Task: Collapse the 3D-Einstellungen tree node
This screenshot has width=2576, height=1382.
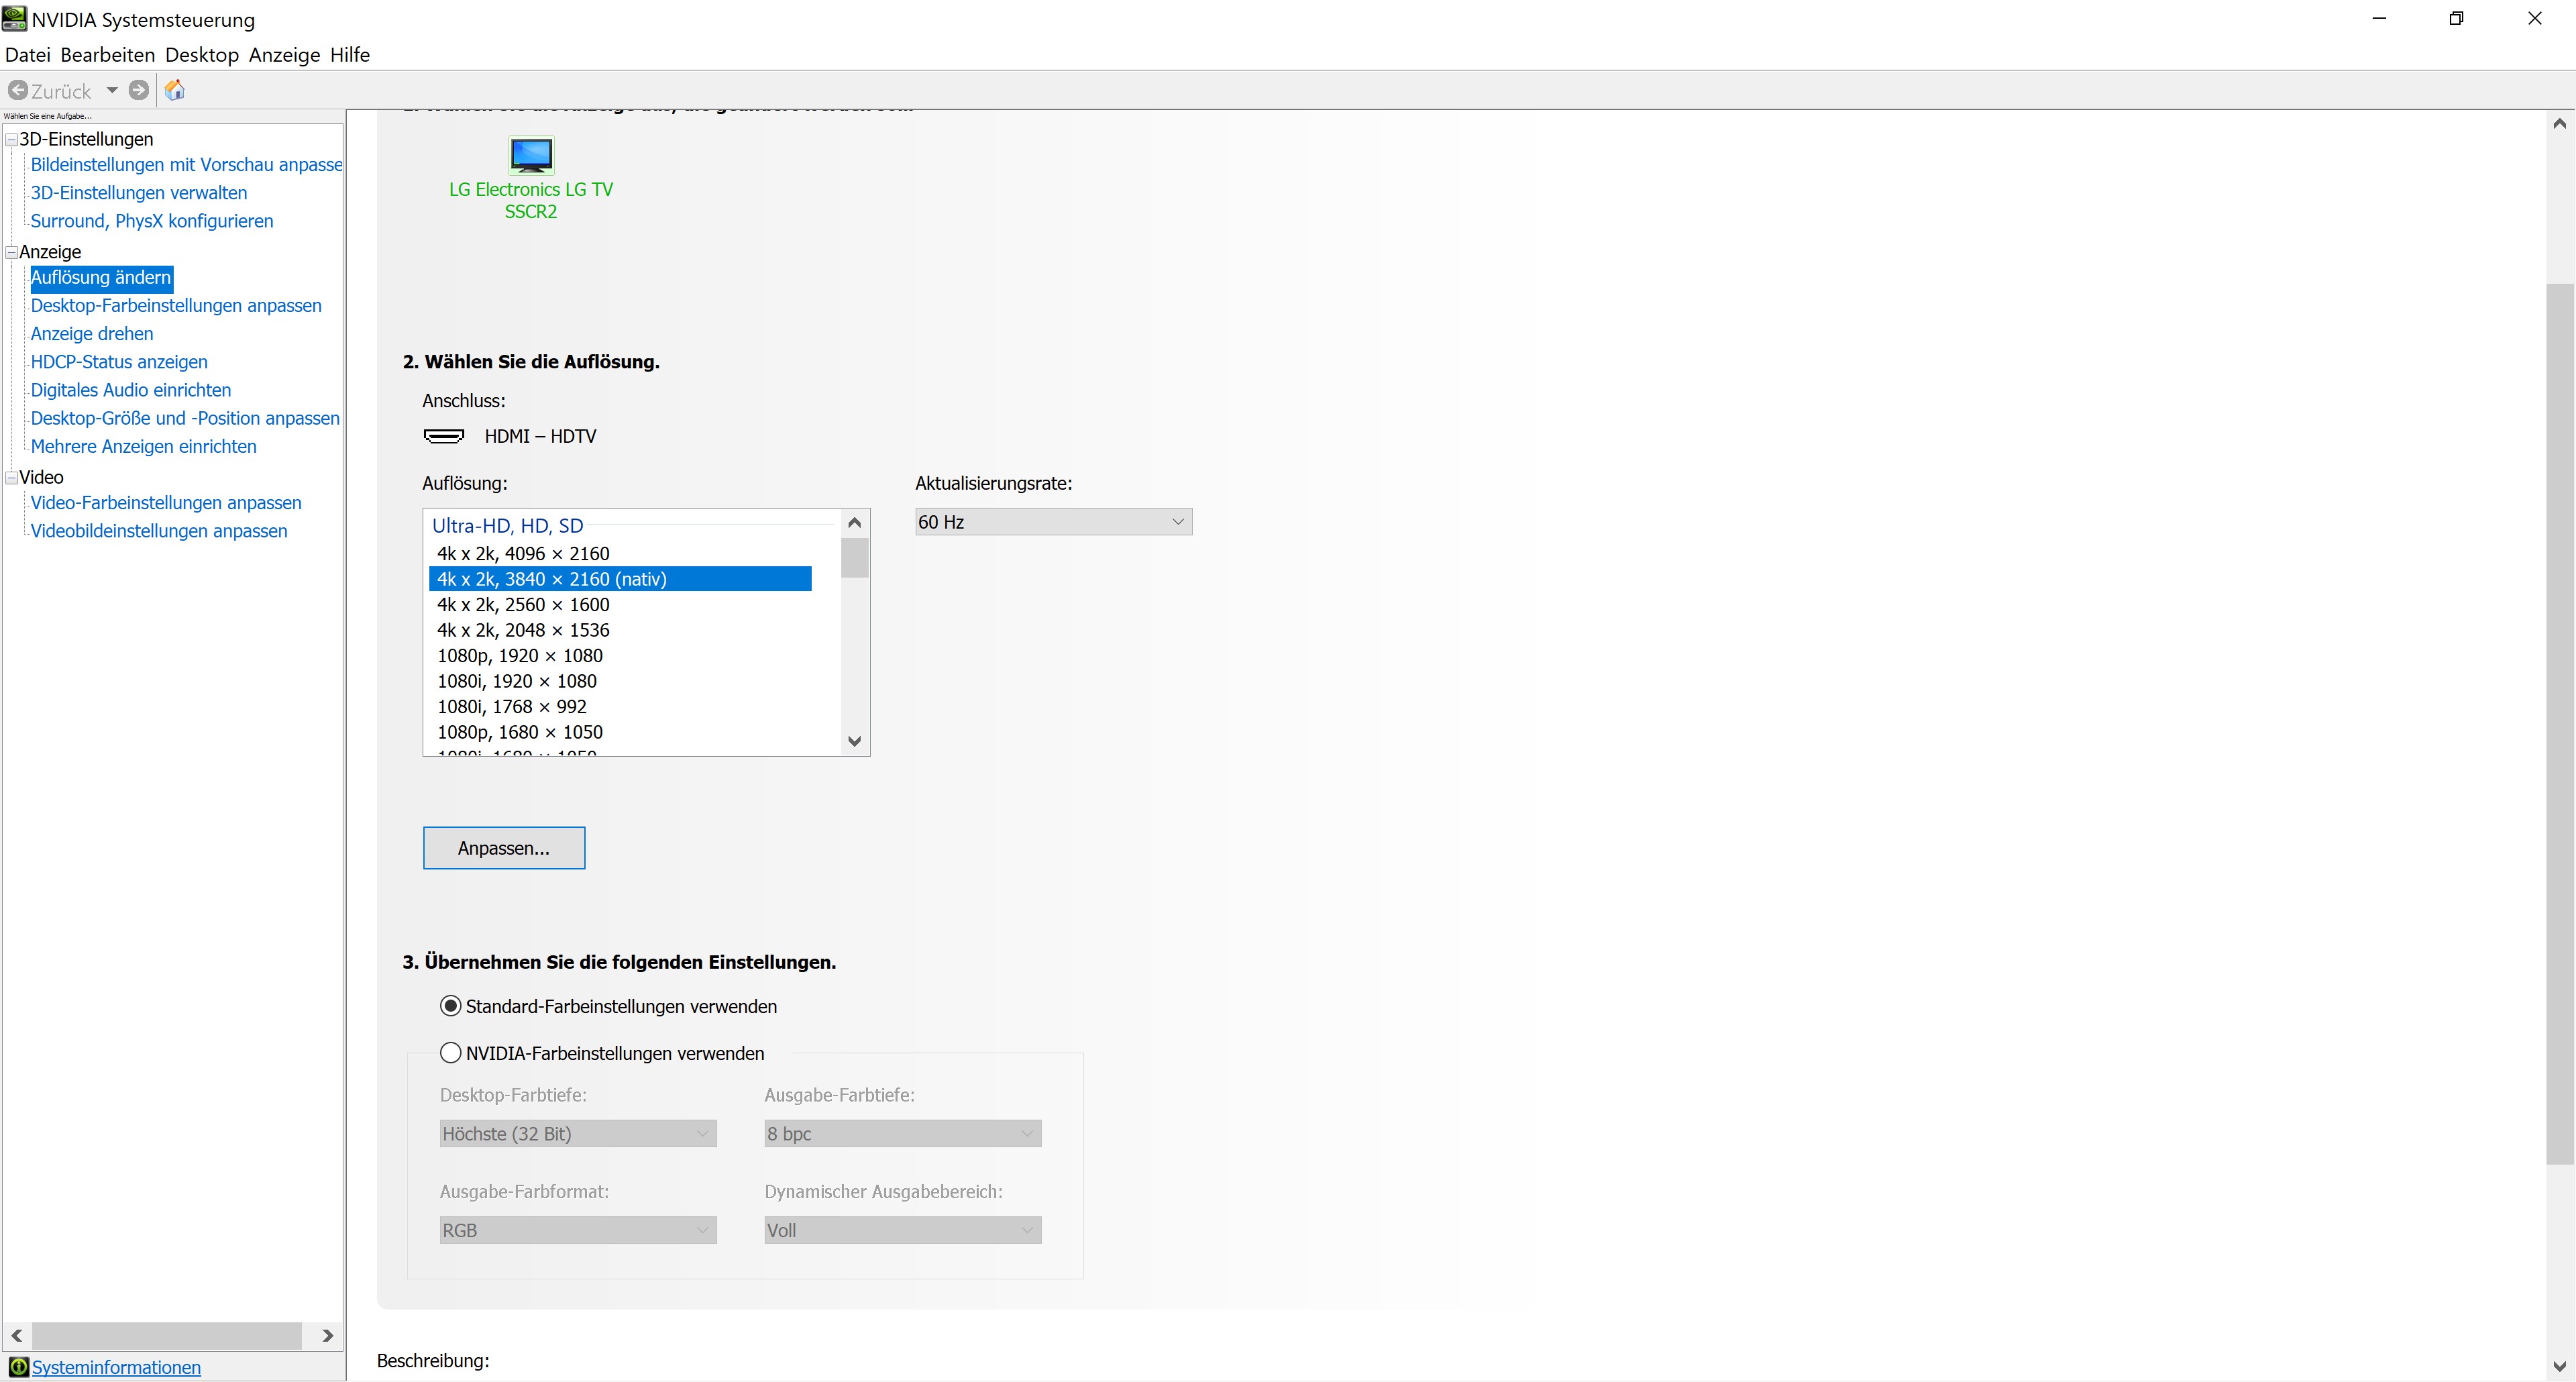Action: tap(11, 140)
